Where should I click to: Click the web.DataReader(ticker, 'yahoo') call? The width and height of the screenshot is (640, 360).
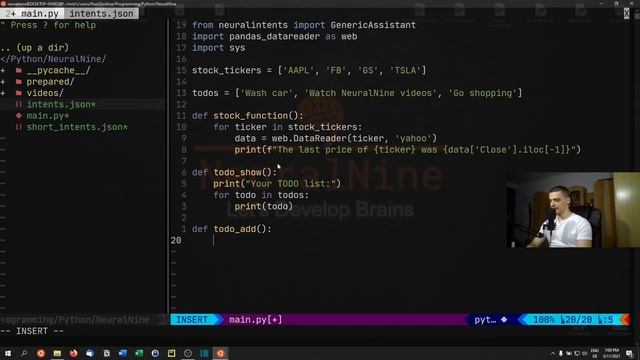(x=354, y=138)
